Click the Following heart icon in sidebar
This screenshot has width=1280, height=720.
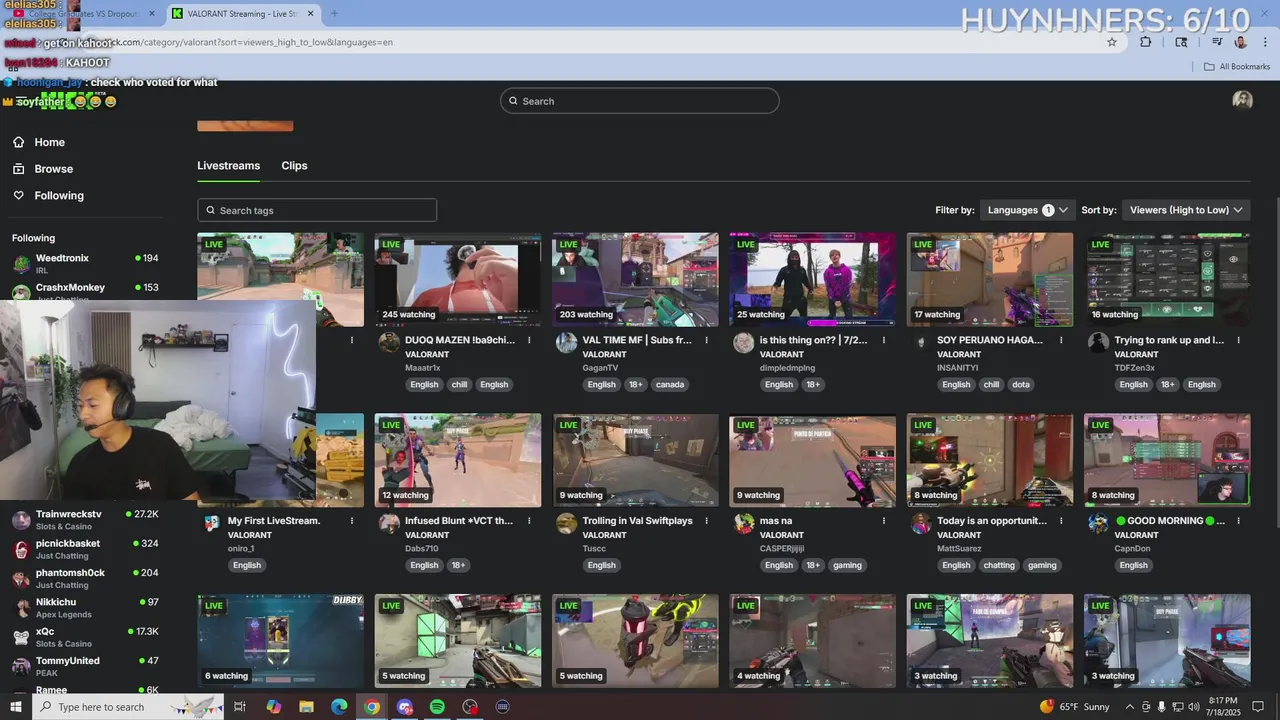(x=19, y=196)
